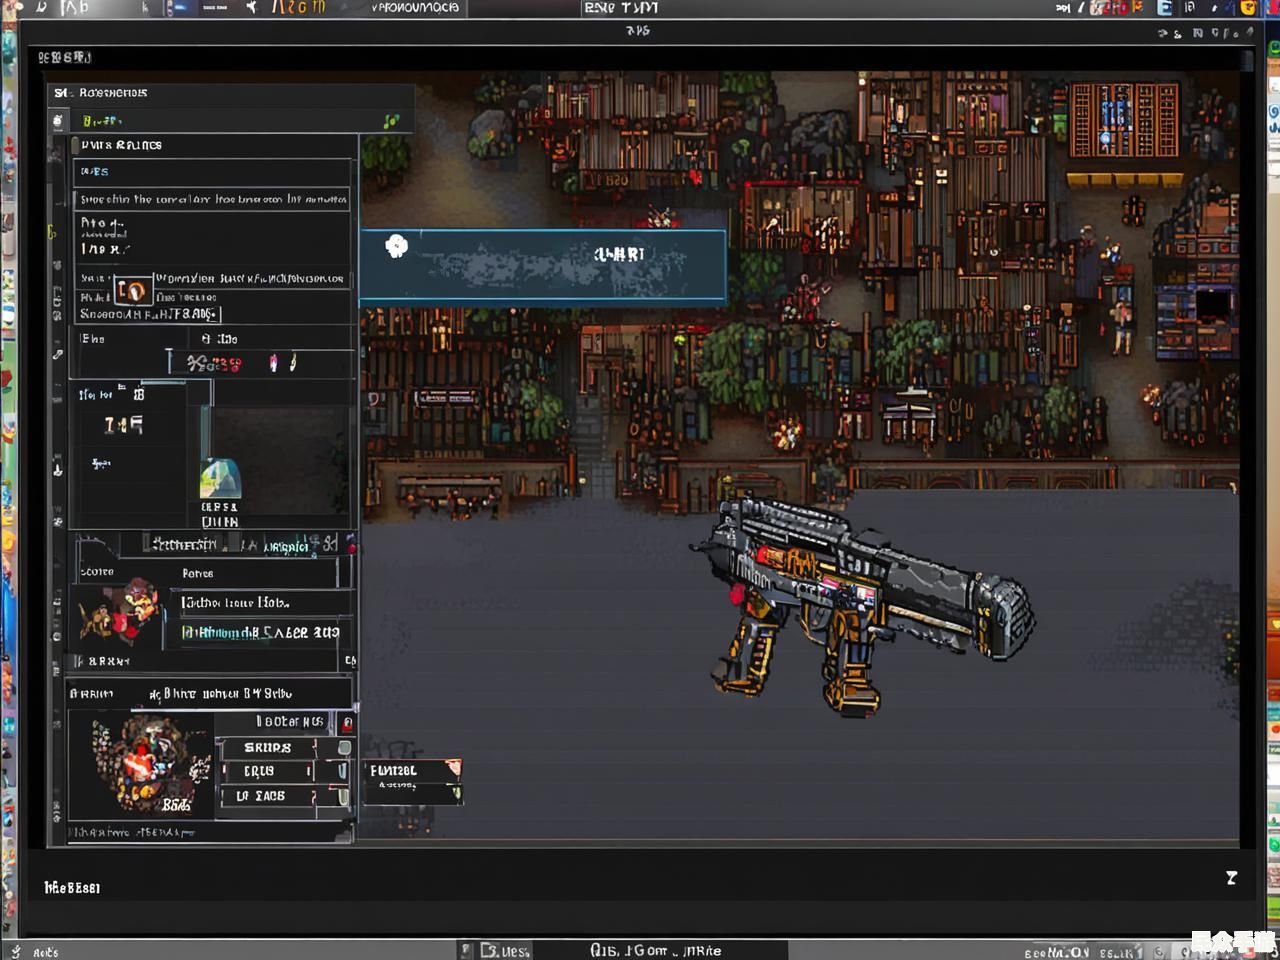The width and height of the screenshot is (1280, 960).
Task: Toggle the checkbox in the bottom stats row
Action: 342,796
